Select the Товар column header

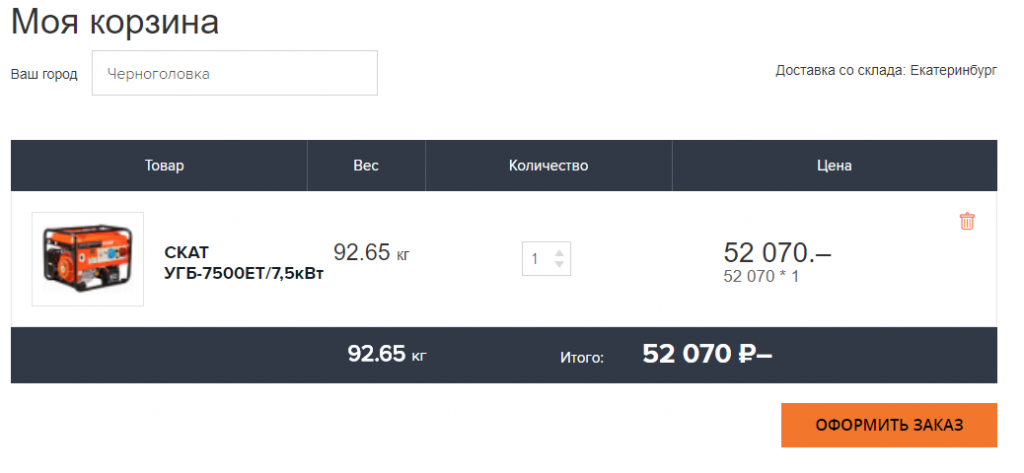click(x=165, y=165)
